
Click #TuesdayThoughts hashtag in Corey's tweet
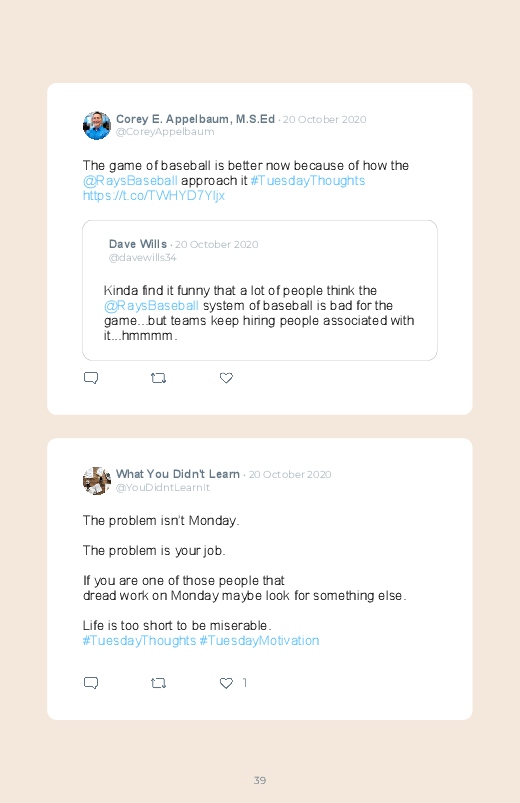click(x=308, y=181)
